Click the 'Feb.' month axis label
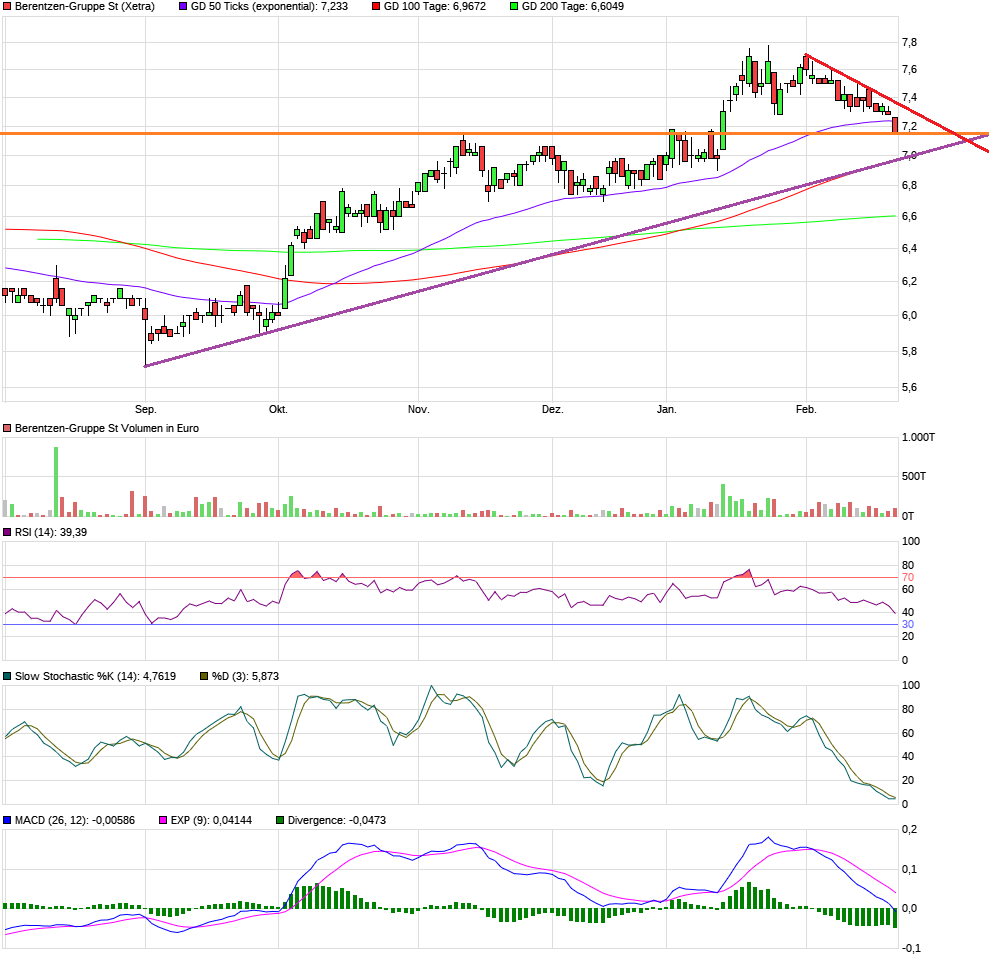The height and width of the screenshot is (958, 989). [806, 409]
